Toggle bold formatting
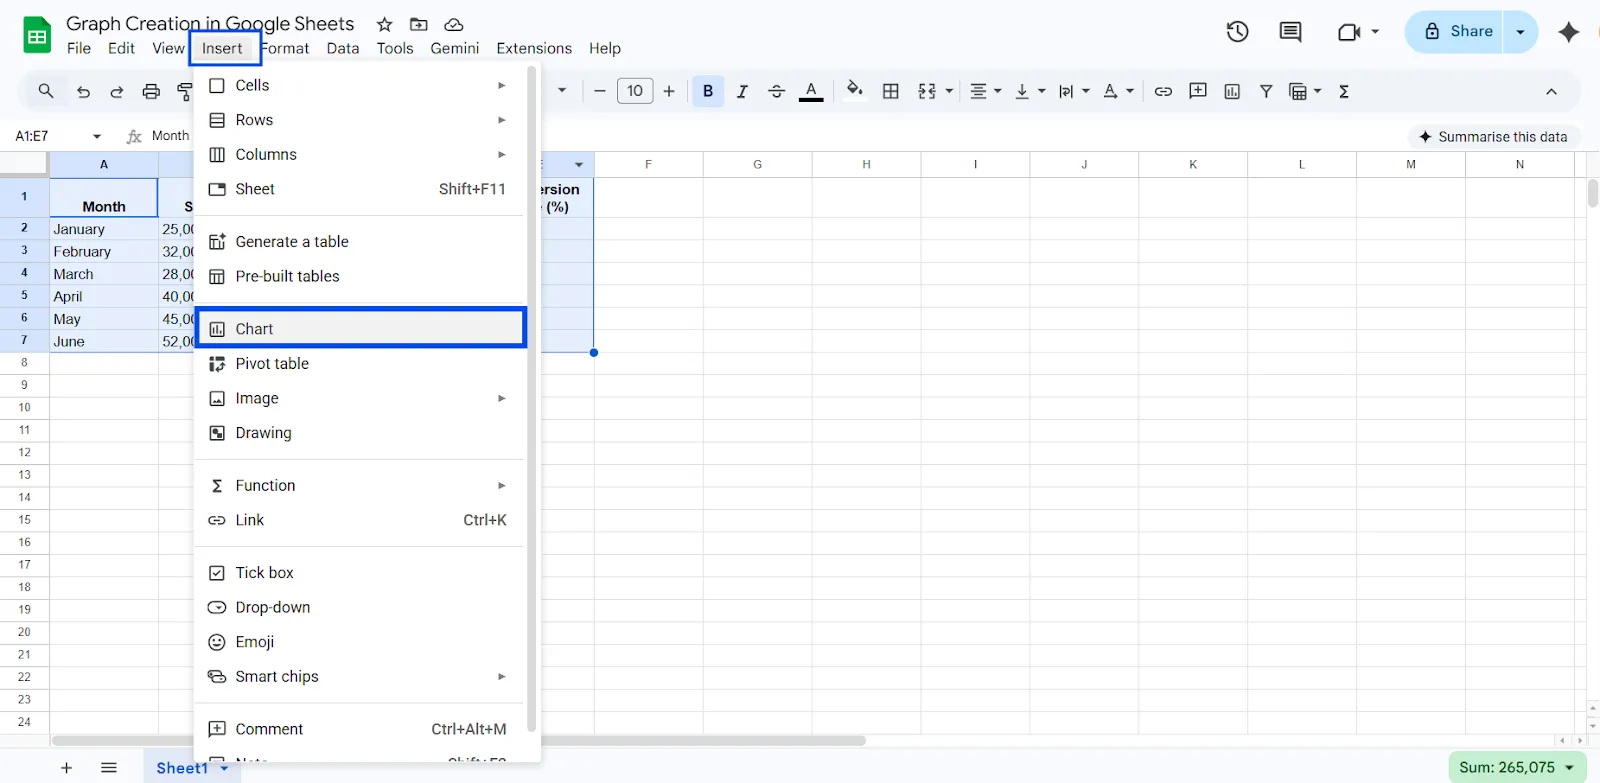This screenshot has height=783, width=1600. pyautogui.click(x=708, y=91)
